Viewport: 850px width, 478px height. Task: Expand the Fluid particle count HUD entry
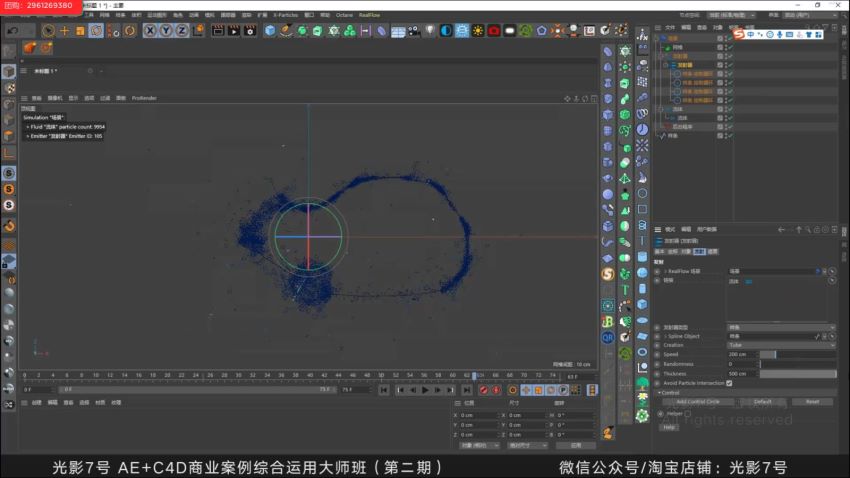(x=28, y=127)
